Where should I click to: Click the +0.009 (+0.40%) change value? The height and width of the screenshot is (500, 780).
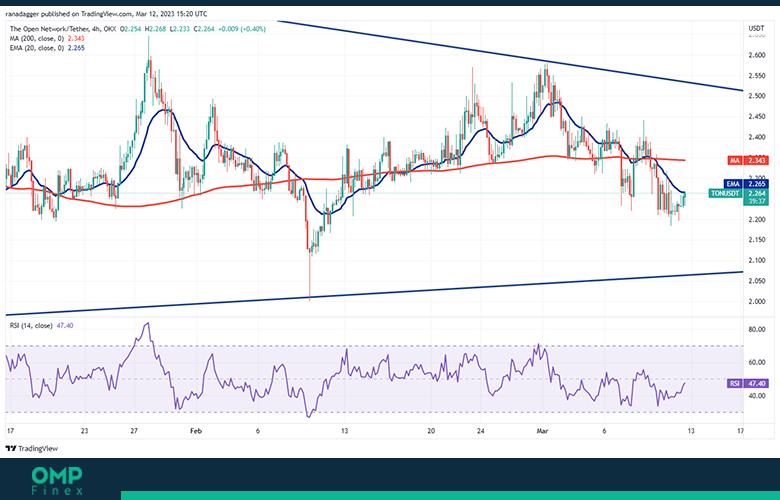click(x=242, y=29)
